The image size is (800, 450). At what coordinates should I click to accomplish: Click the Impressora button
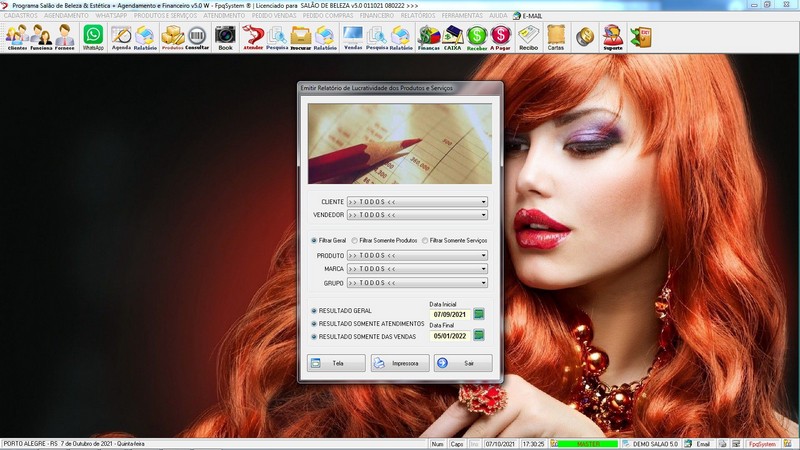[x=399, y=363]
